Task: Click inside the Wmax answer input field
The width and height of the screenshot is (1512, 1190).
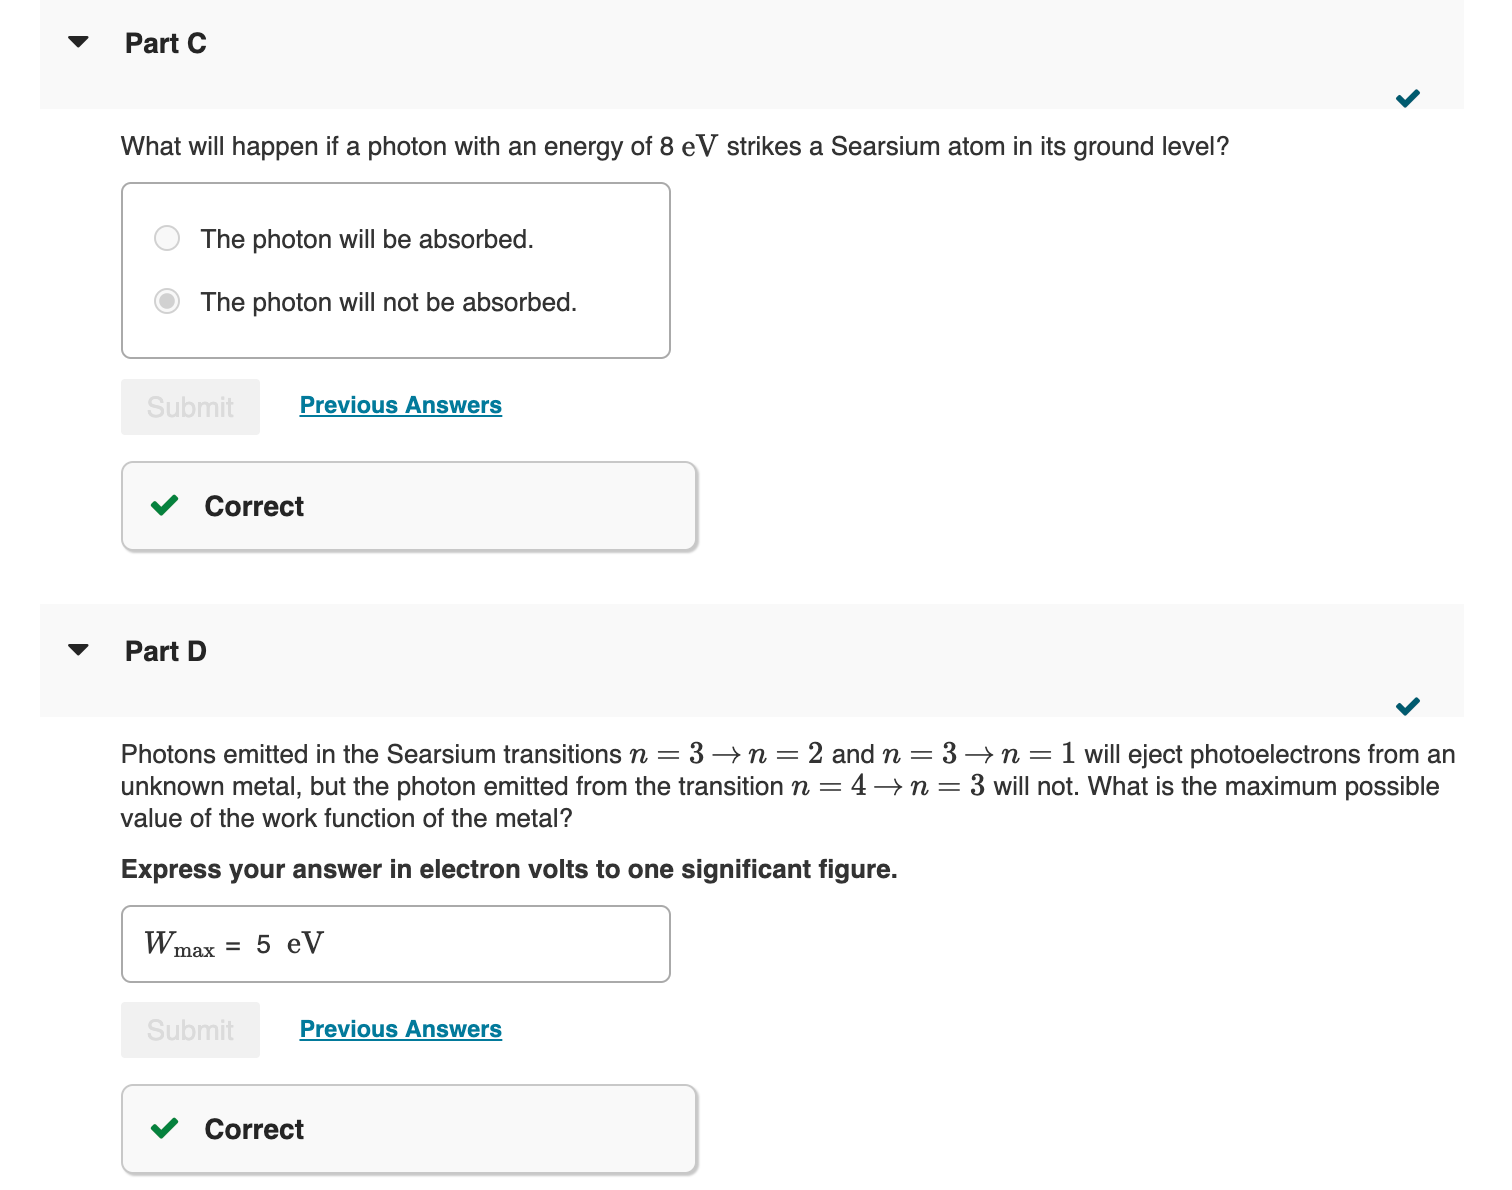Action: (395, 943)
